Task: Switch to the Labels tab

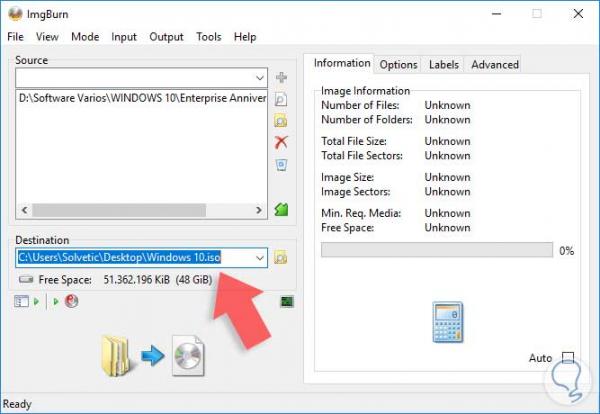Action: pyautogui.click(x=443, y=65)
